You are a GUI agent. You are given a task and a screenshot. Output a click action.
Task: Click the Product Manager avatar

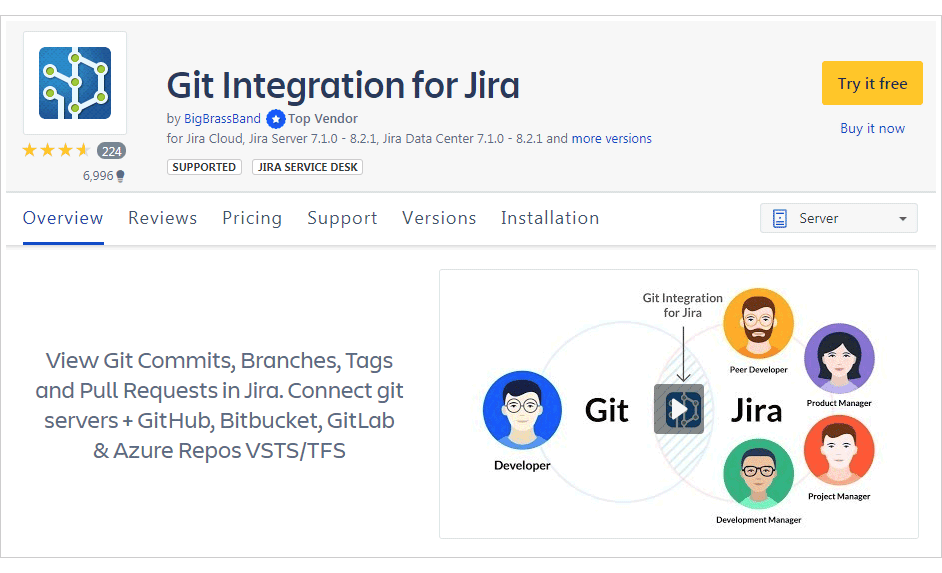[839, 359]
